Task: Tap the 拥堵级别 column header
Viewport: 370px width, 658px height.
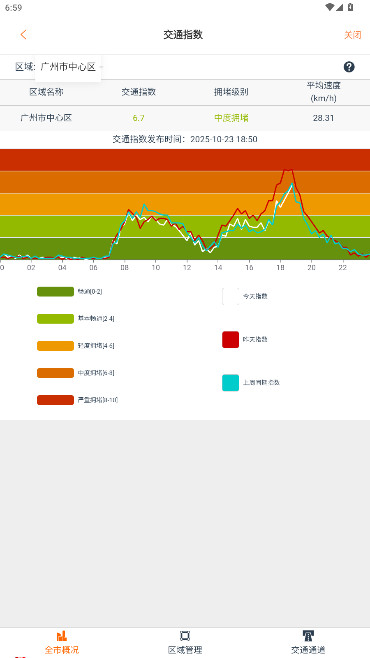Action: point(231,92)
